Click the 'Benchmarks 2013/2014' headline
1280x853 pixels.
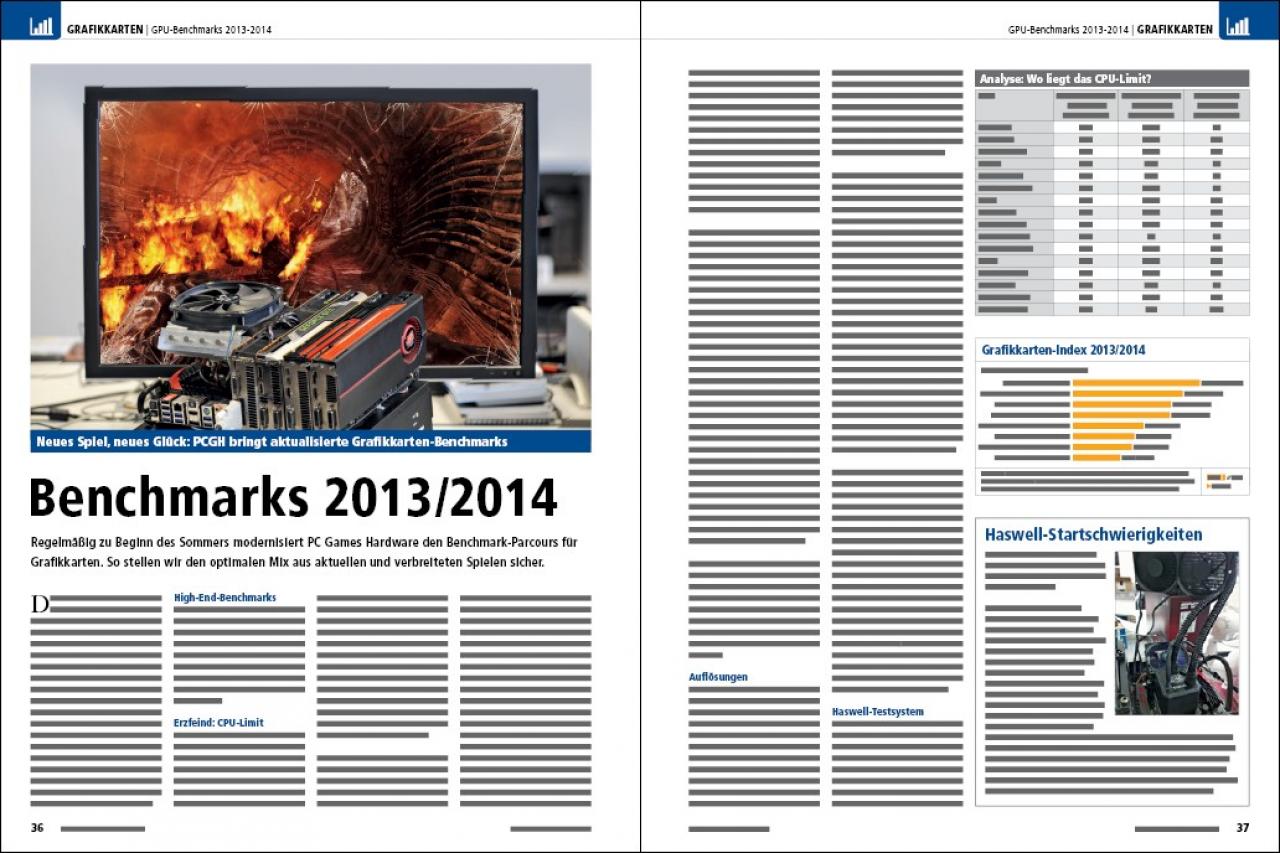click(x=293, y=498)
